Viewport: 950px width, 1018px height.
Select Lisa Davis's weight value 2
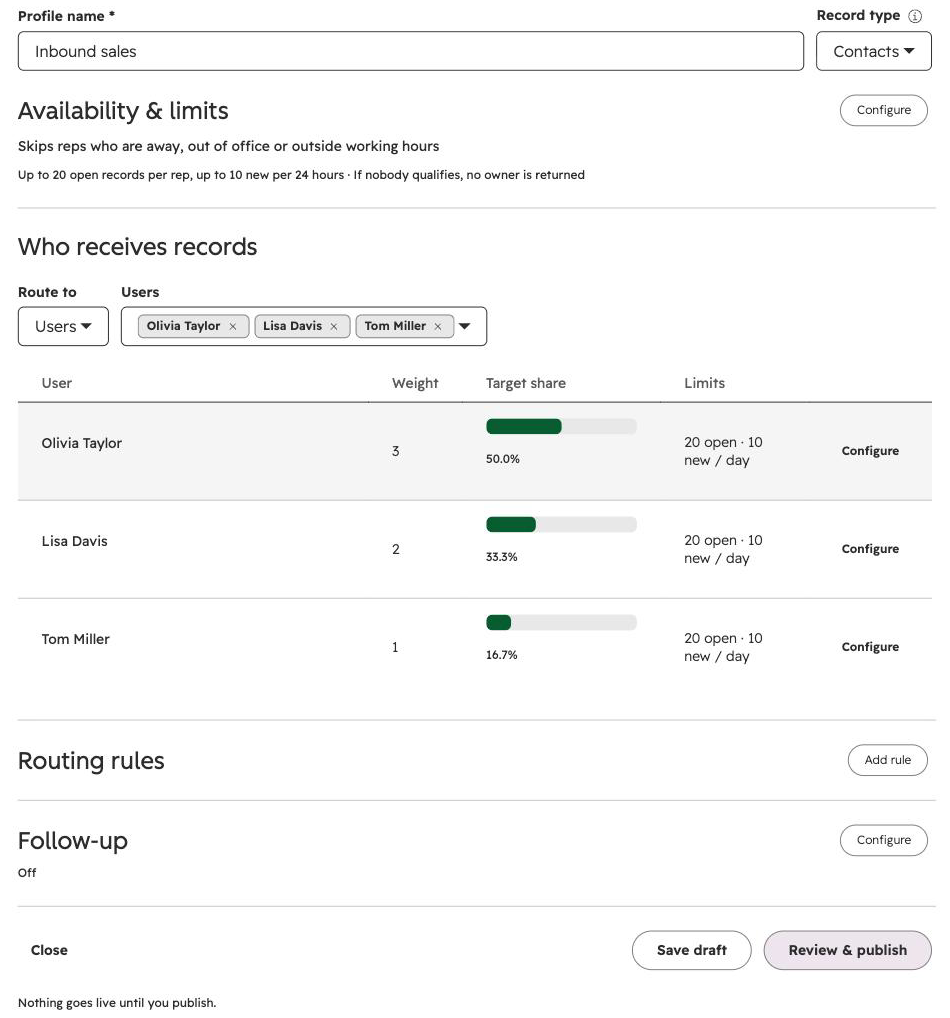(395, 549)
